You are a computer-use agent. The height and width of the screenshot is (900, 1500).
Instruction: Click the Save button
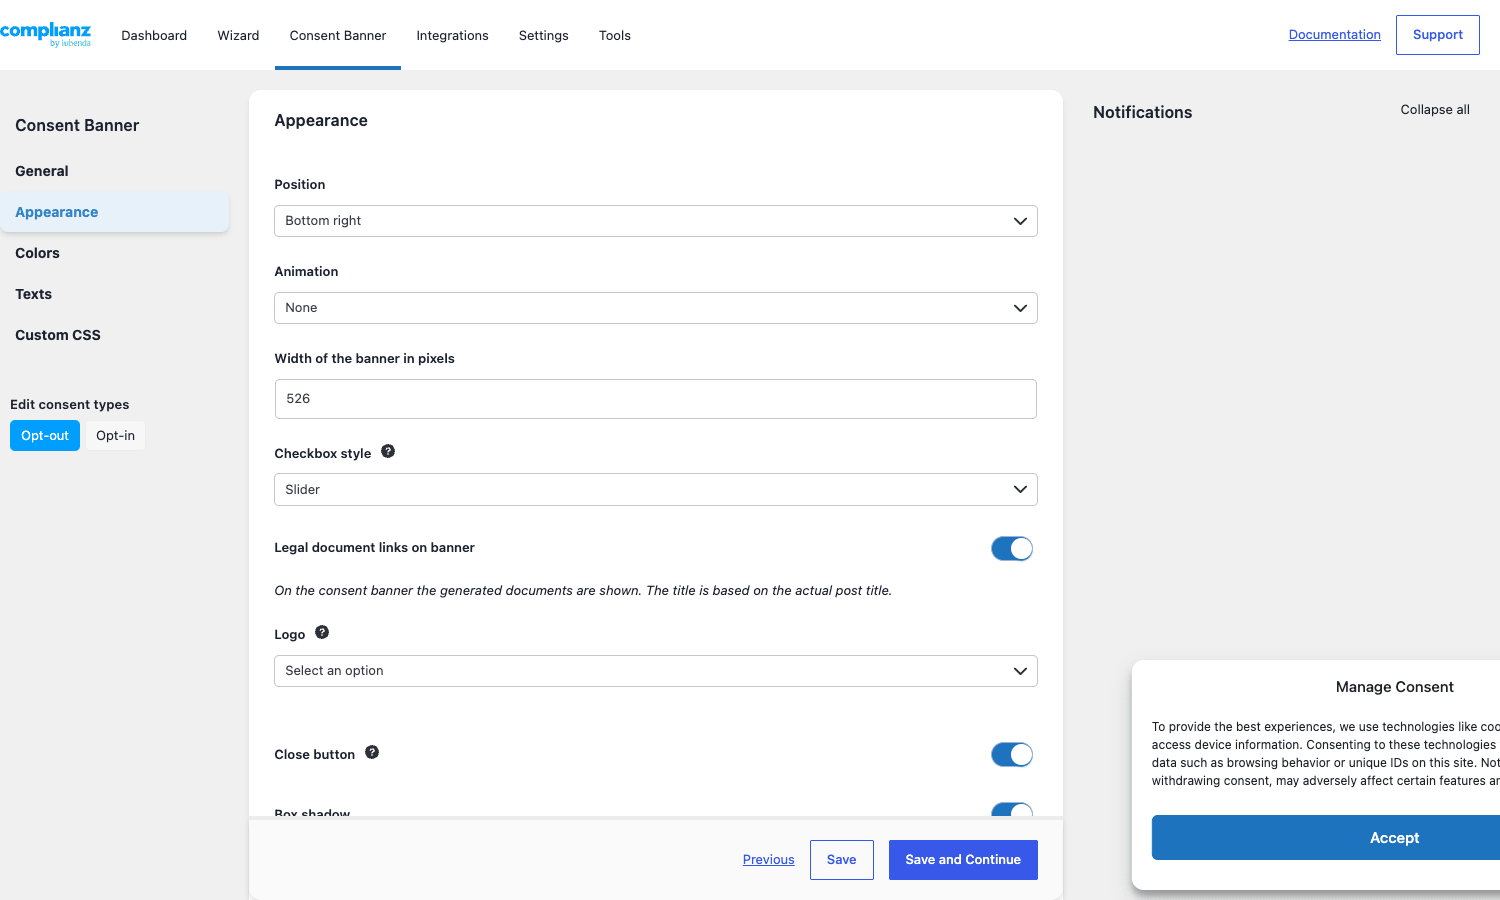point(842,860)
